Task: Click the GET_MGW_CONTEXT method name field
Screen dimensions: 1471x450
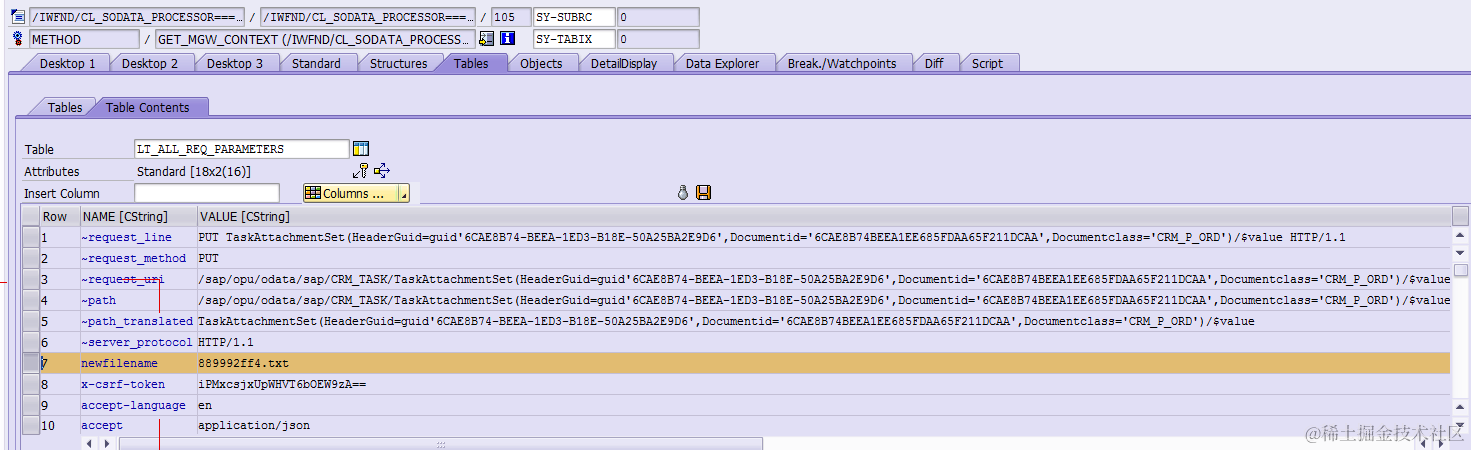Action: coord(314,39)
